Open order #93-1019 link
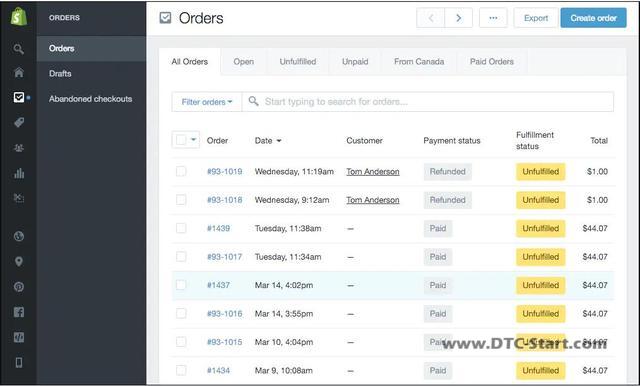Viewport: 640px width, 386px height. point(224,171)
